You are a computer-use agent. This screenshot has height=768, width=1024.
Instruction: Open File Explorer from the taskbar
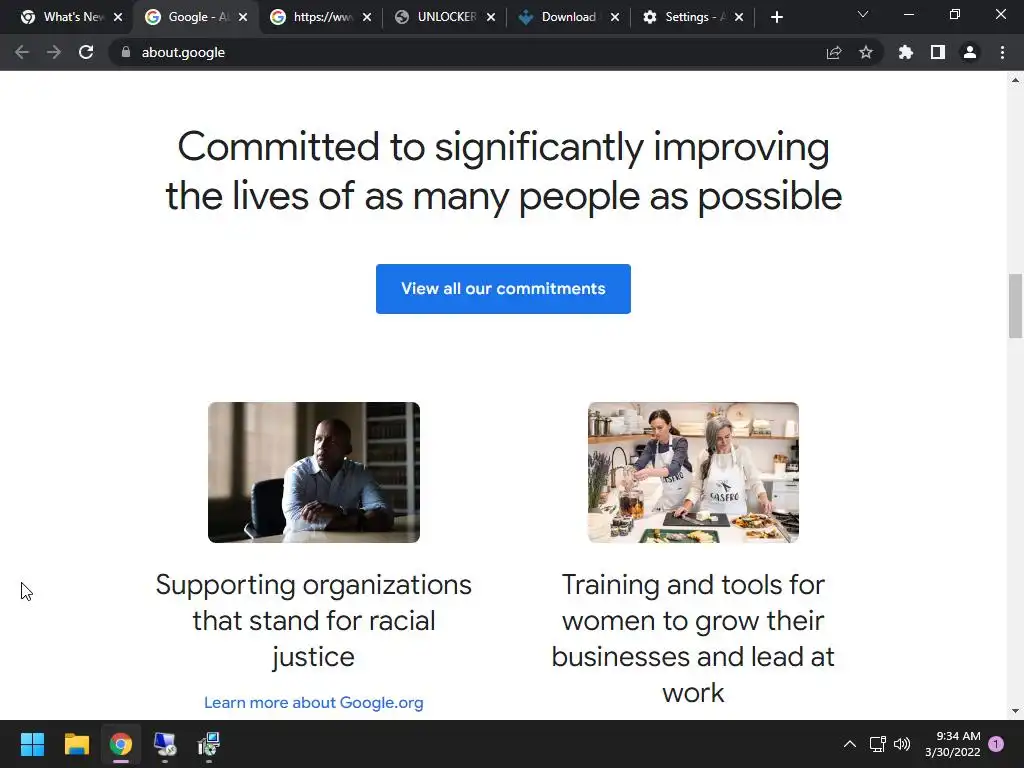76,744
